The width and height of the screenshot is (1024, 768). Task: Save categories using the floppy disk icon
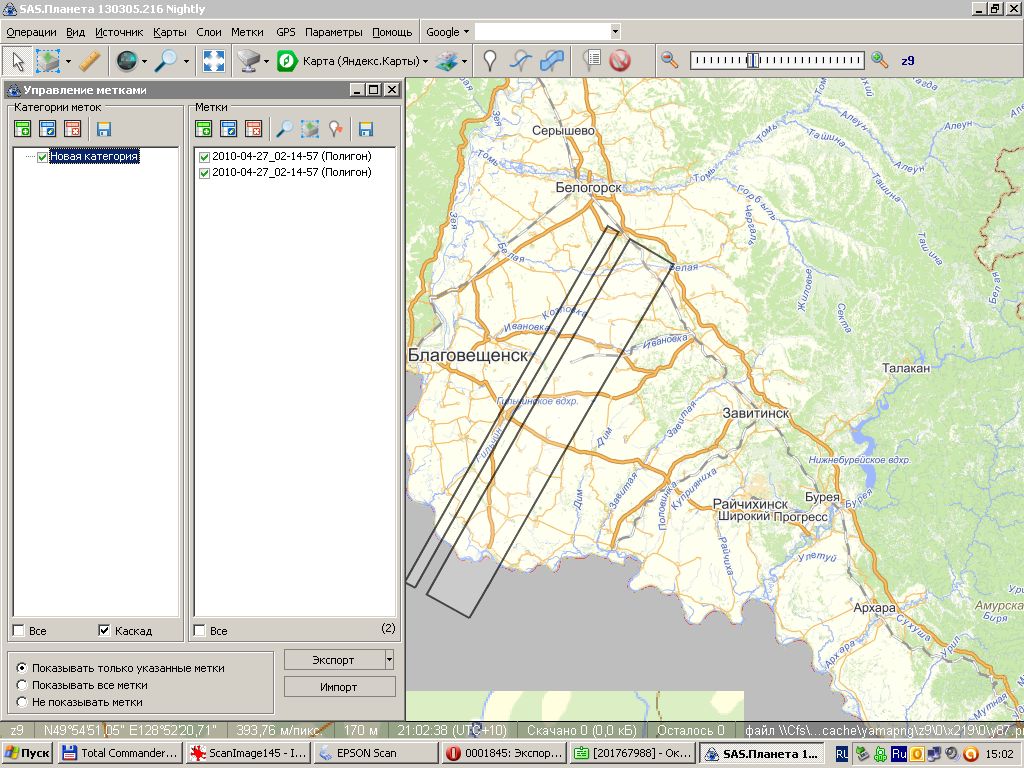pyautogui.click(x=103, y=128)
